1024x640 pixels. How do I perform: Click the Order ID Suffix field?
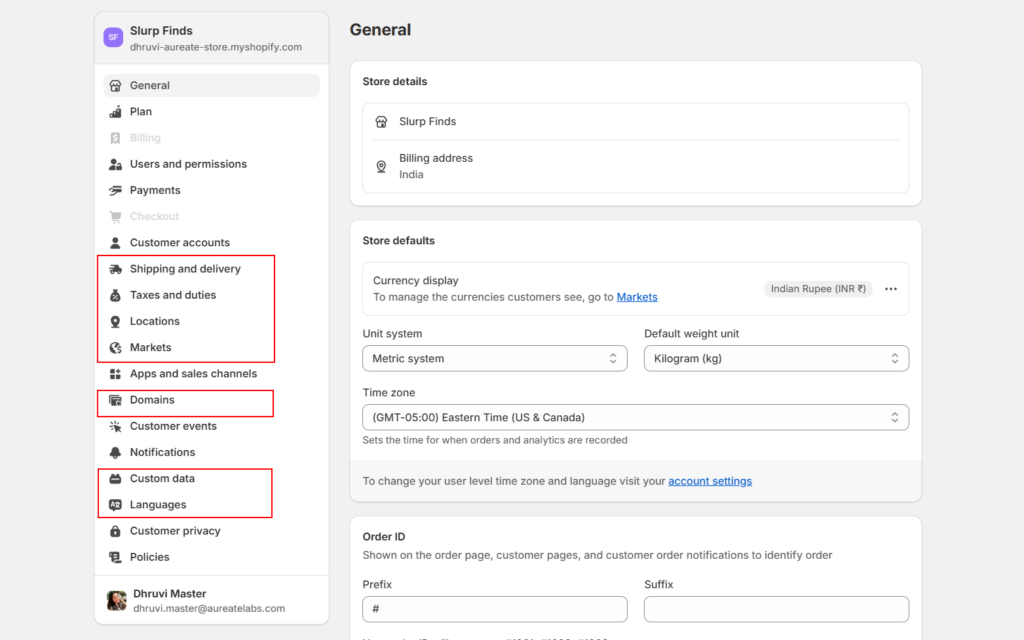tap(776, 609)
